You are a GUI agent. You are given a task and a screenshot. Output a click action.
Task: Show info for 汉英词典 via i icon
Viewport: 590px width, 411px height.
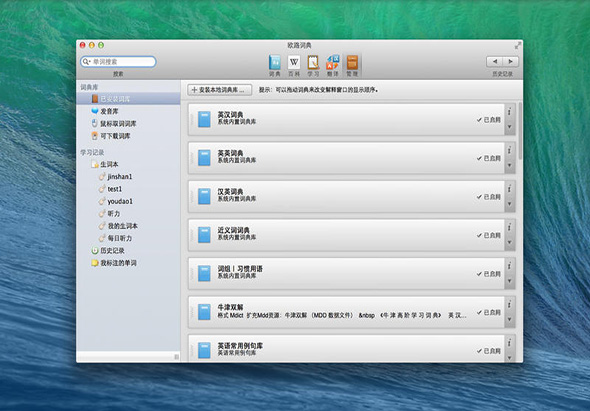[x=510, y=189]
